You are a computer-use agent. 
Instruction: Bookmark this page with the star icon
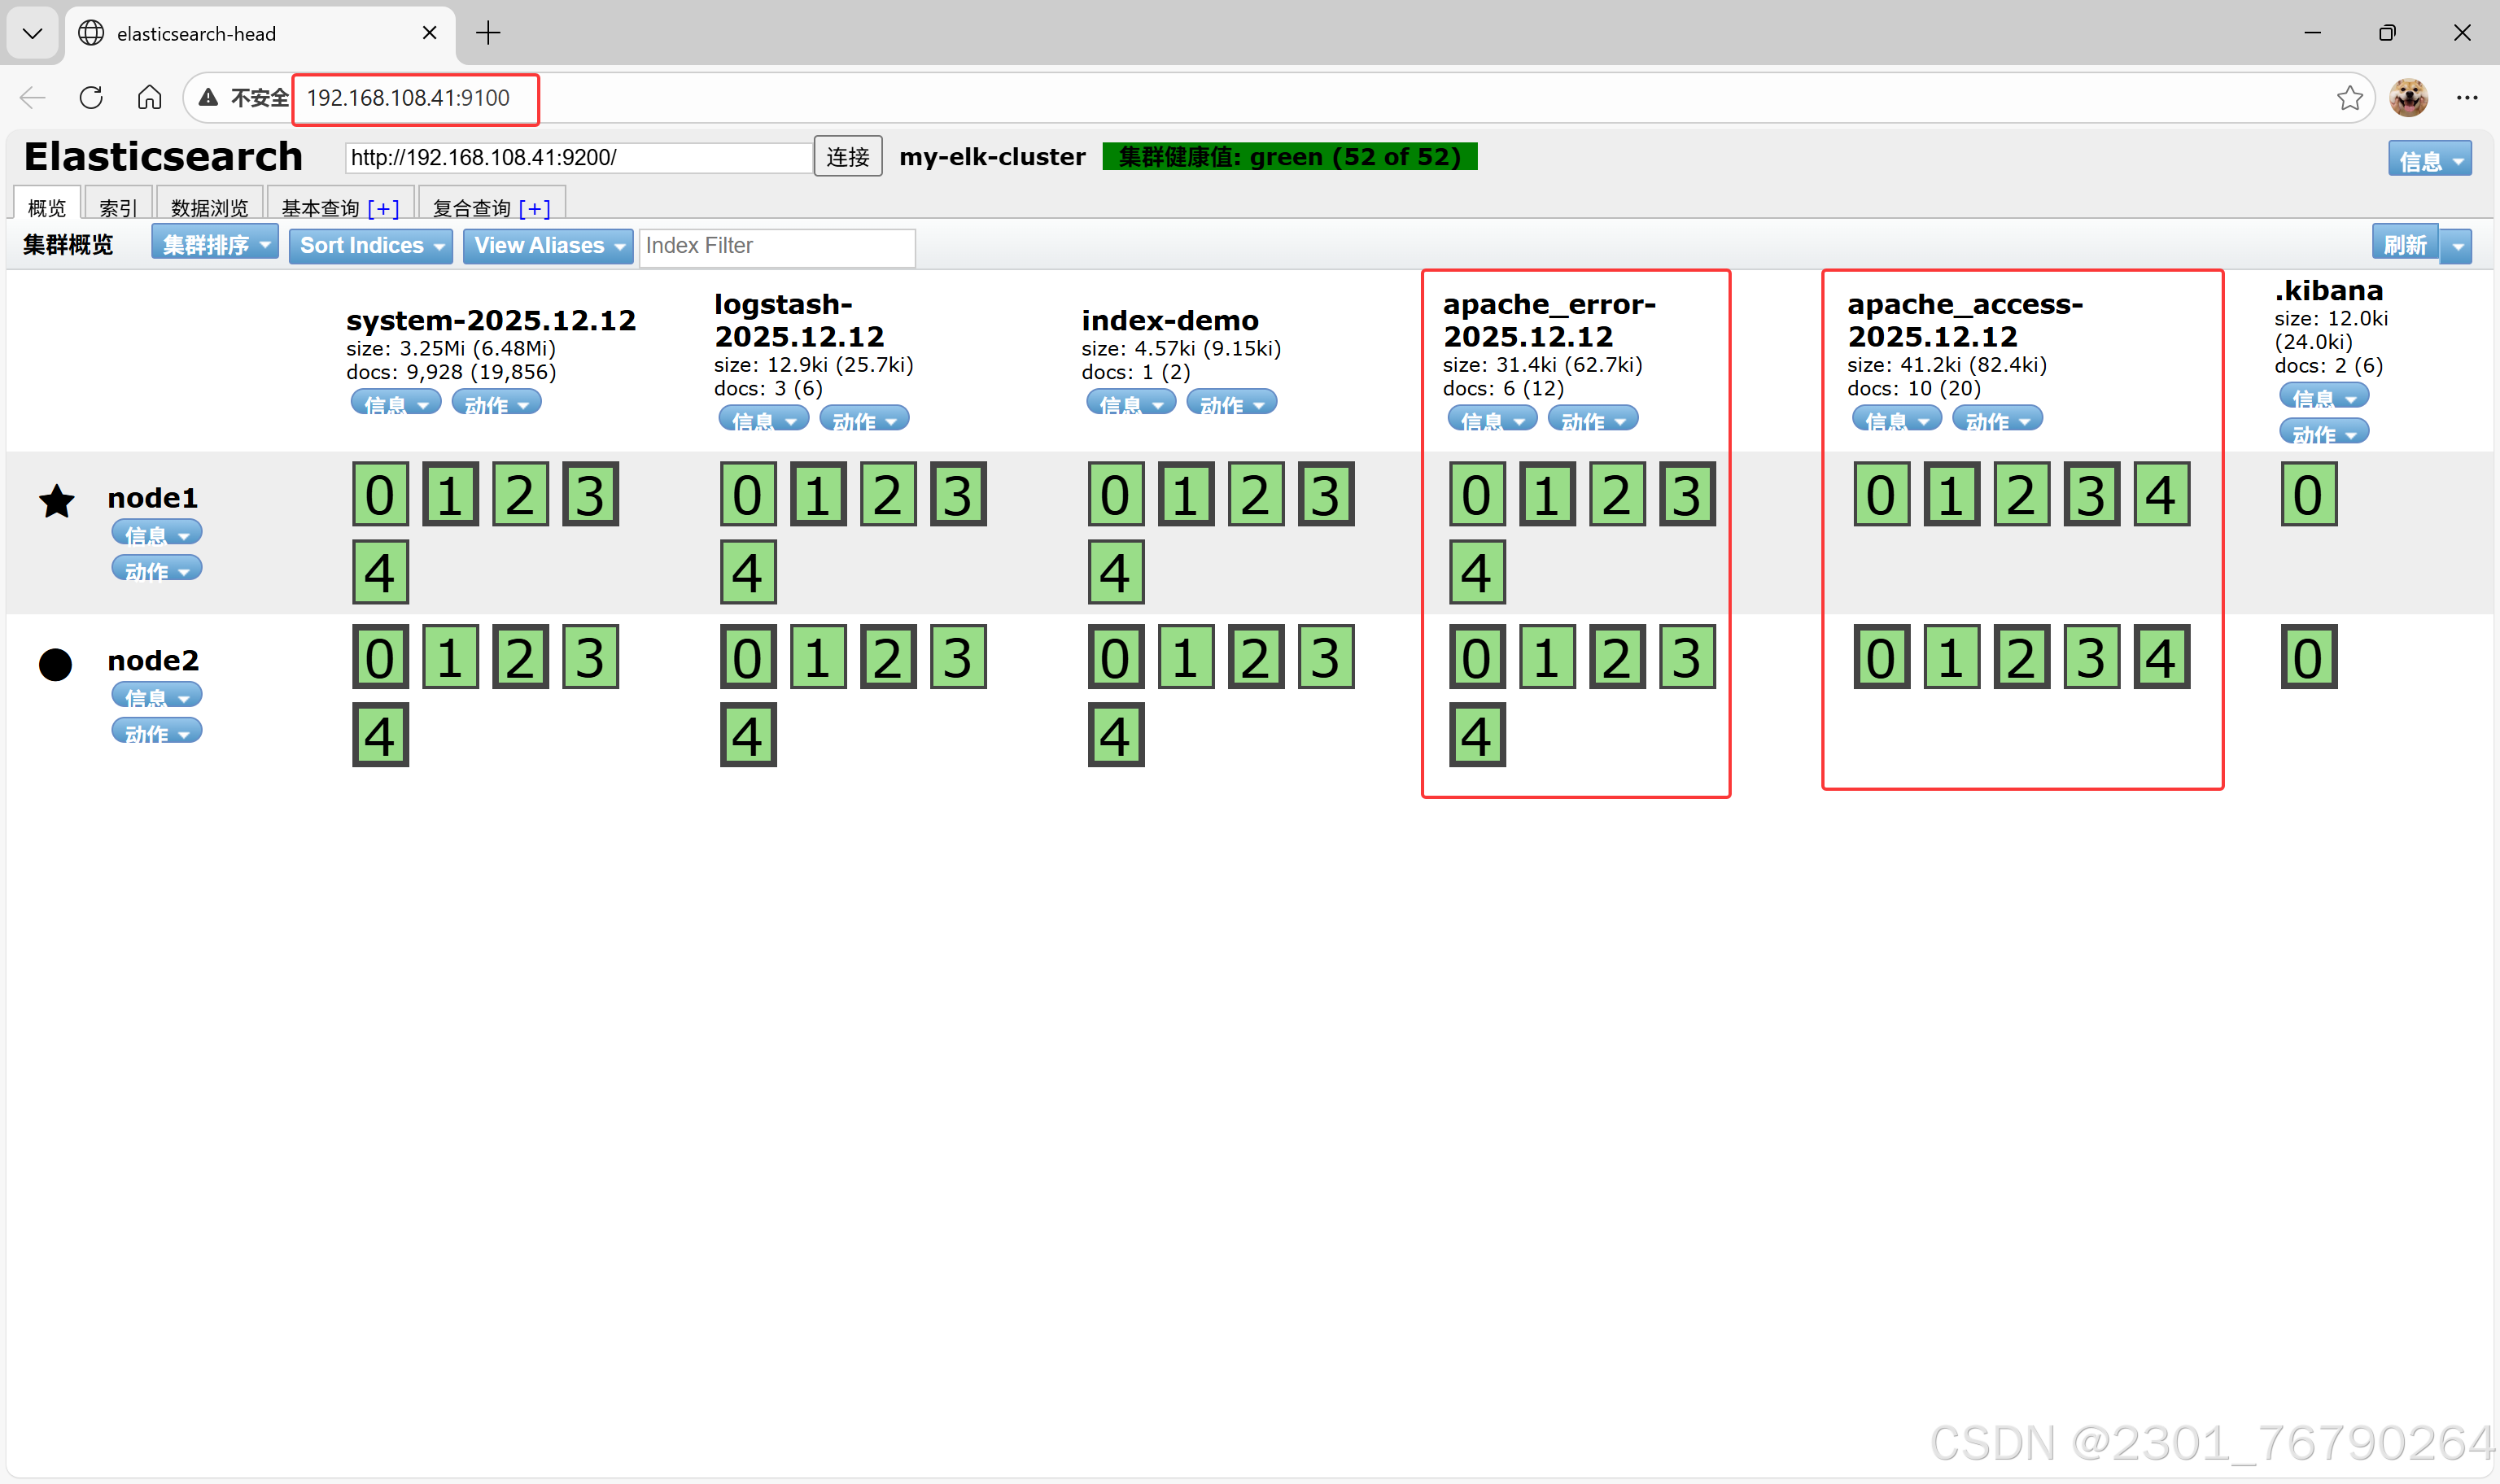click(2349, 97)
